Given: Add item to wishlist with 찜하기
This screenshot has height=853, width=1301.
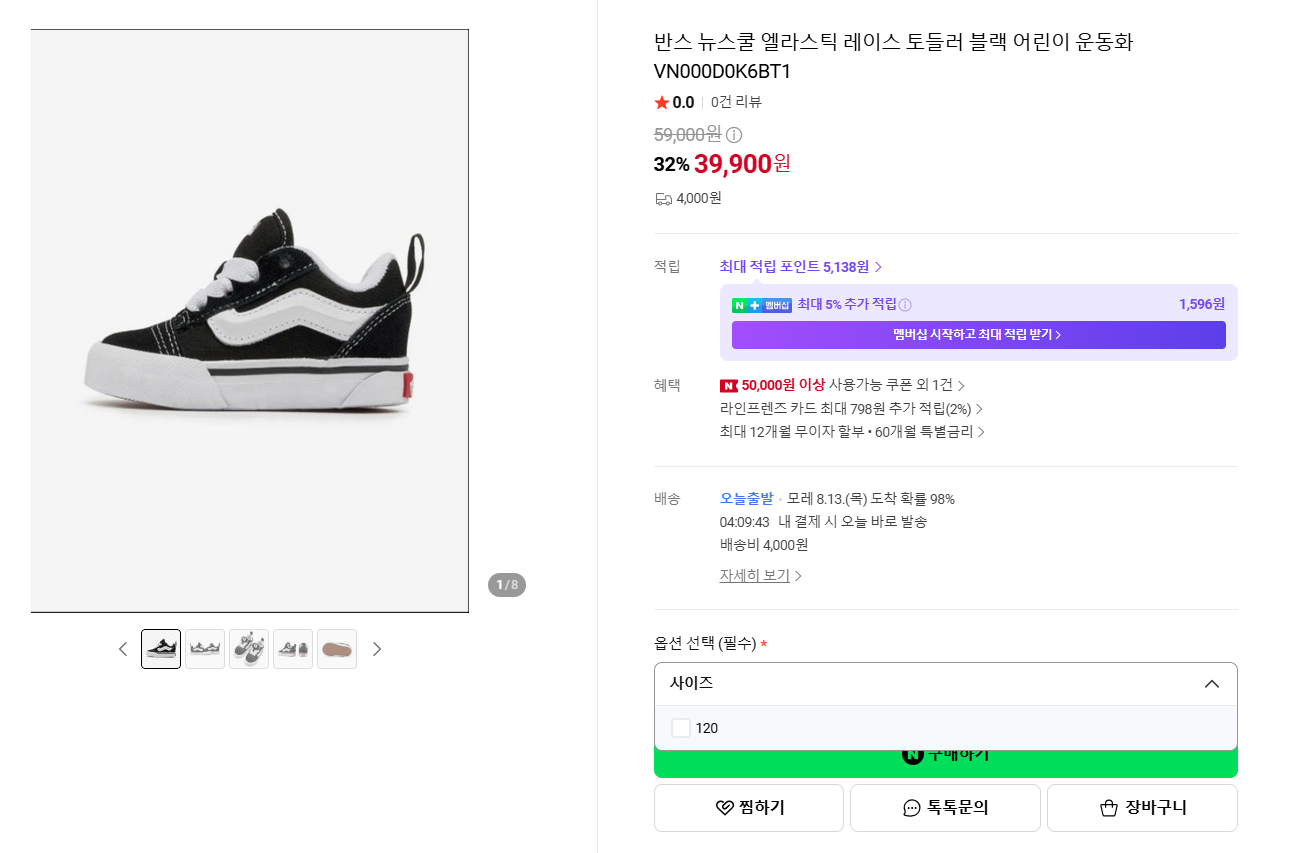Looking at the screenshot, I should [x=749, y=808].
